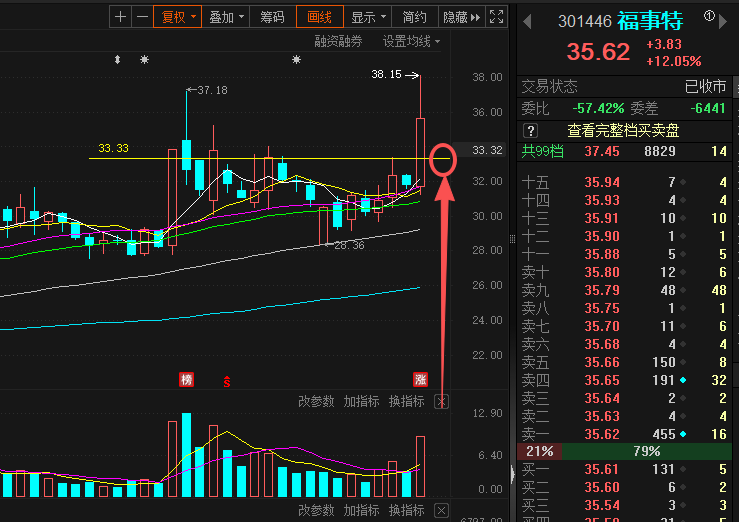Open 设置均线 moving average settings
The height and width of the screenshot is (522, 739).
411,41
